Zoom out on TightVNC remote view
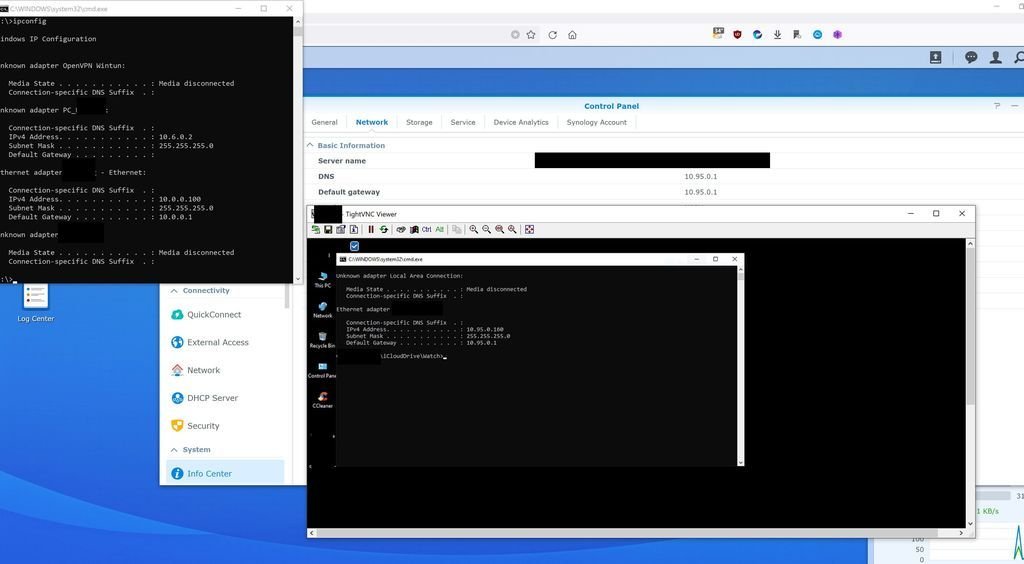This screenshot has height=564, width=1024. click(487, 229)
